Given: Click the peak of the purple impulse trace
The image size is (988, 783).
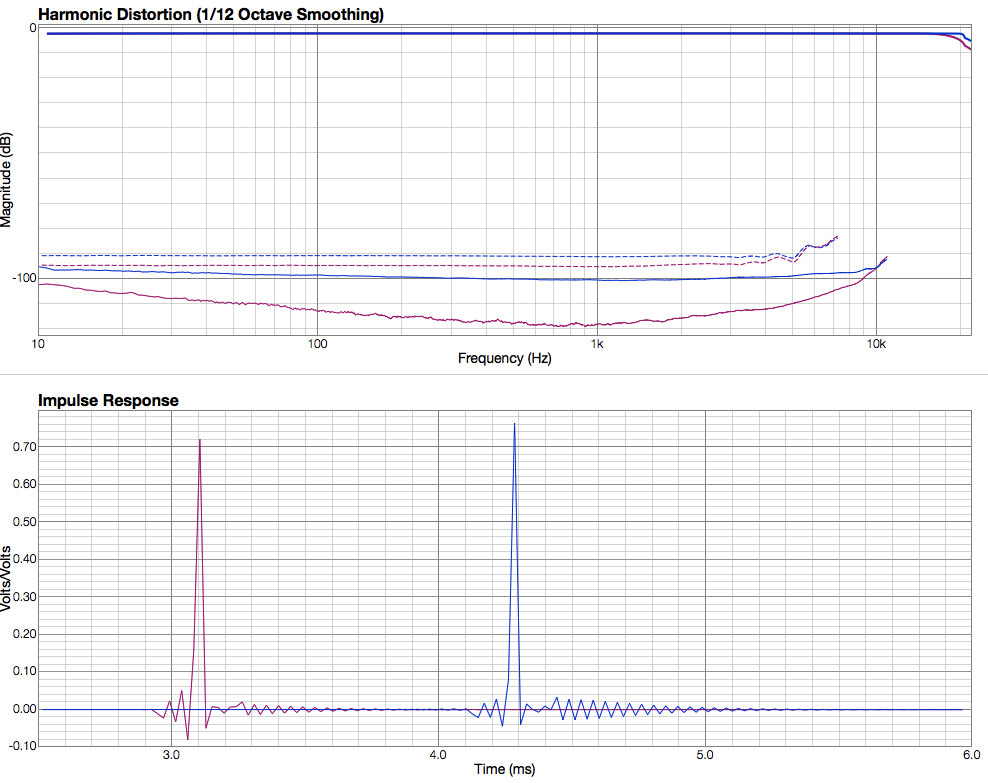Looking at the screenshot, I should (200, 440).
